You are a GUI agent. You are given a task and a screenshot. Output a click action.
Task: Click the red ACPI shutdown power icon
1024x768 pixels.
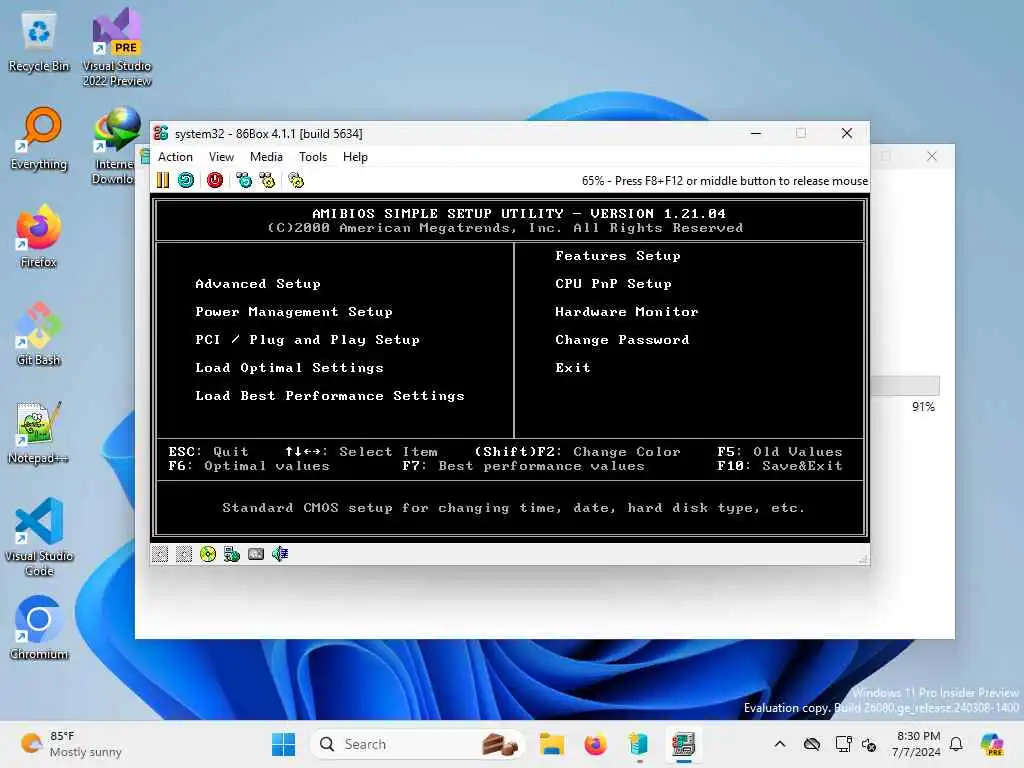click(215, 180)
